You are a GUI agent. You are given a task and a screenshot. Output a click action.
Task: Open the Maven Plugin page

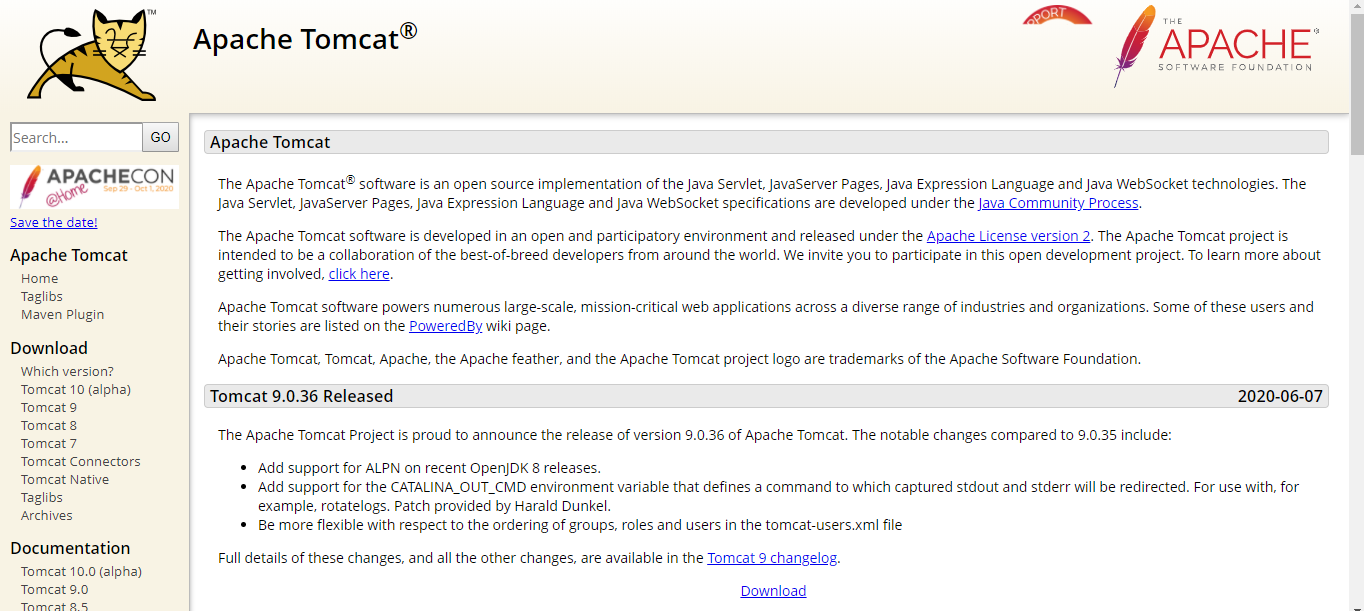click(62, 314)
